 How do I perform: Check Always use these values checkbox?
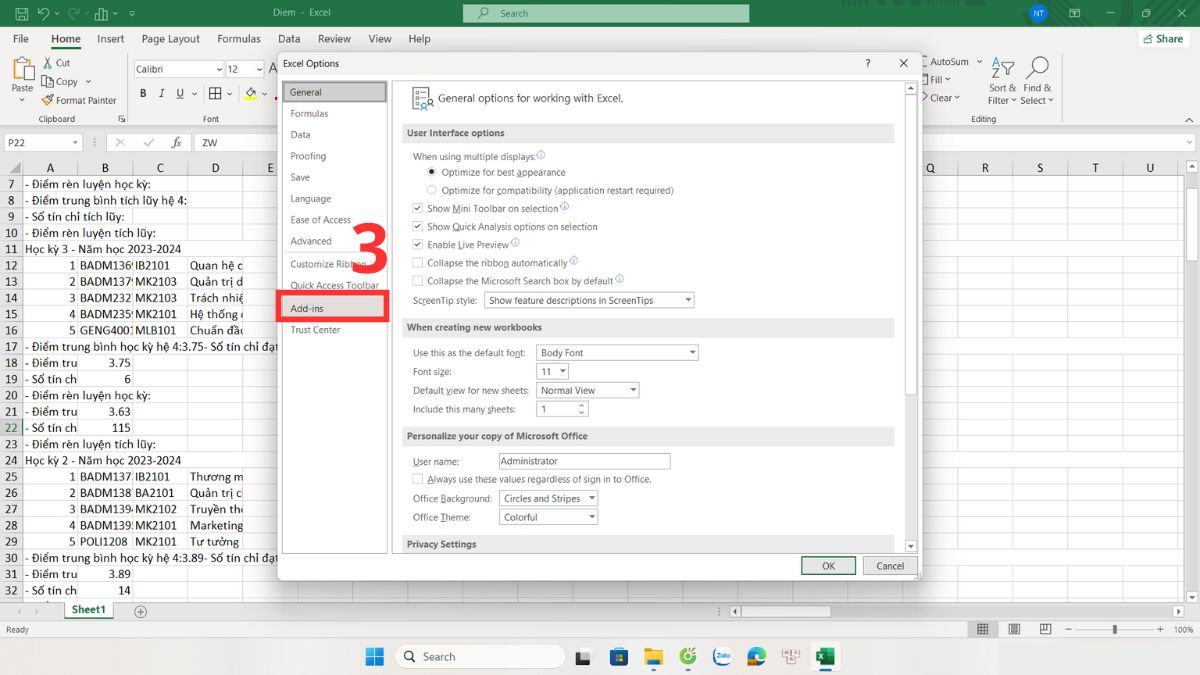pos(418,479)
